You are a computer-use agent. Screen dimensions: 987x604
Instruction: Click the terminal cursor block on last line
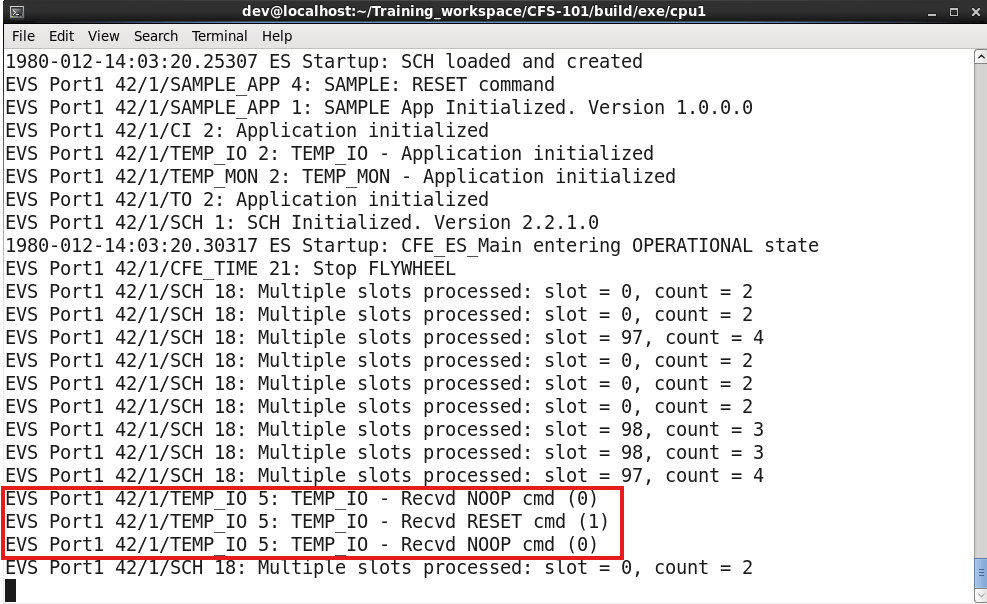coord(11,591)
